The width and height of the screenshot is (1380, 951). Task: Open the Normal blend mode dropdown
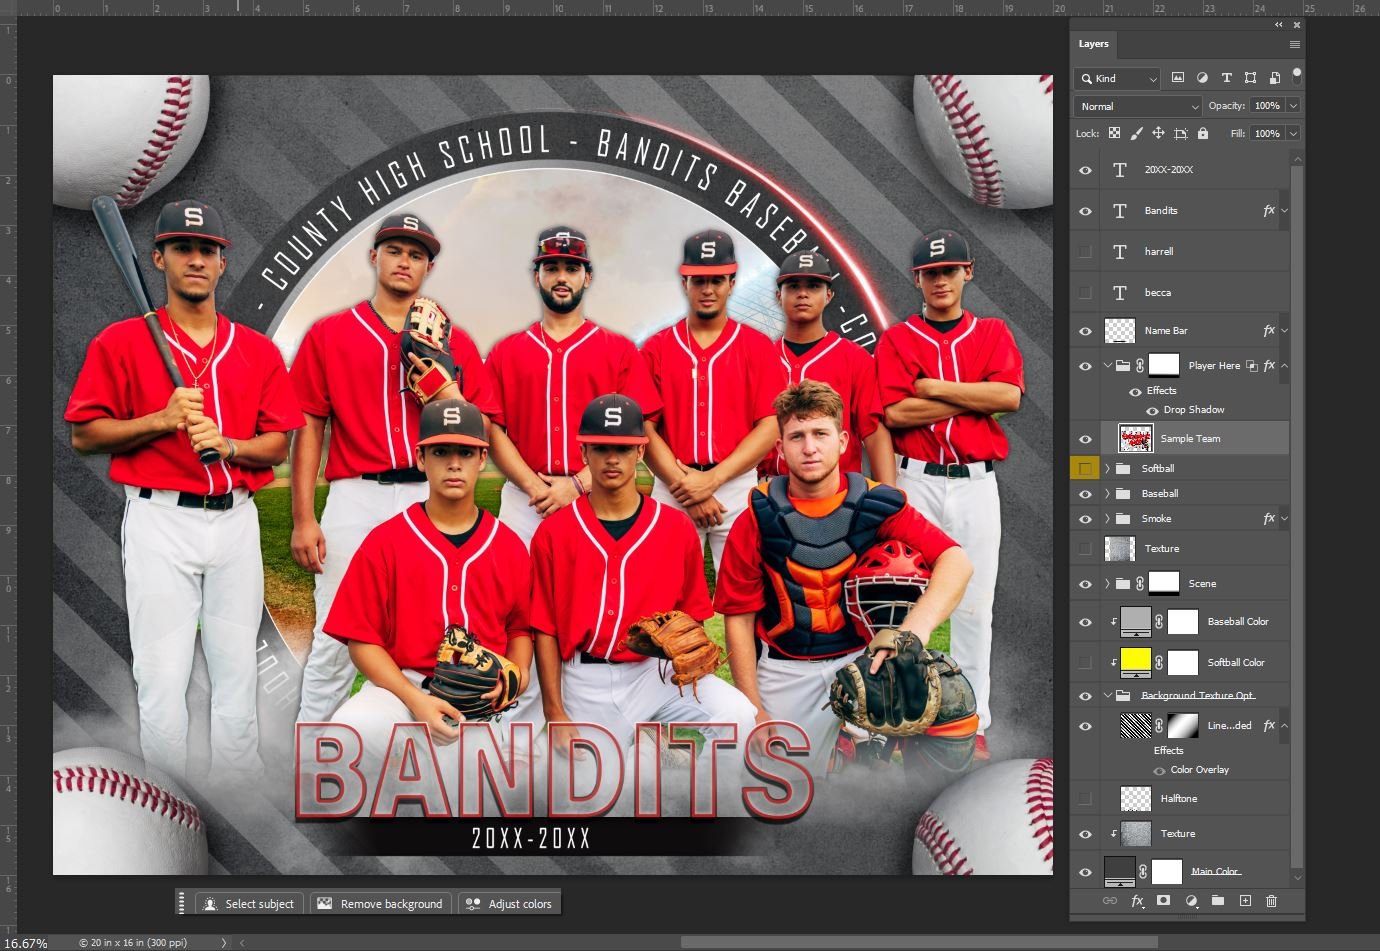[1137, 105]
